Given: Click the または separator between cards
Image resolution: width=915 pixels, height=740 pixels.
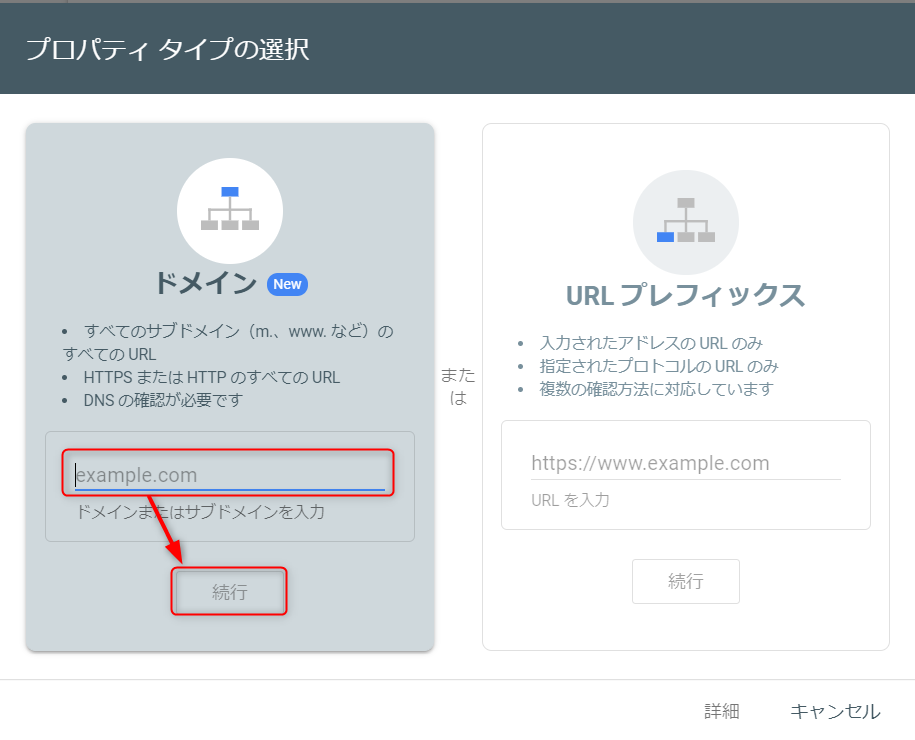Looking at the screenshot, I should click(x=458, y=385).
